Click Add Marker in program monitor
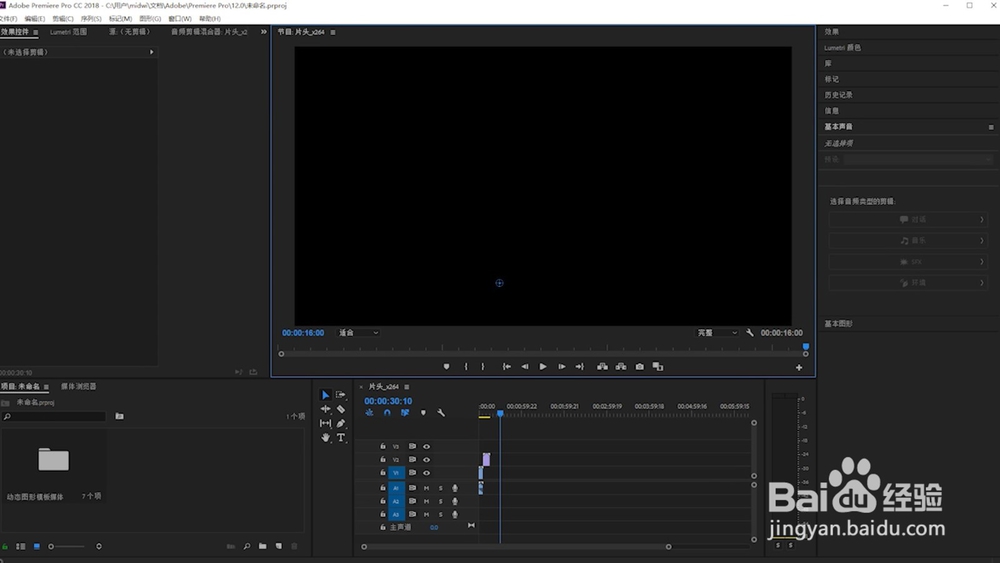This screenshot has height=563, width=1000. pos(446,367)
